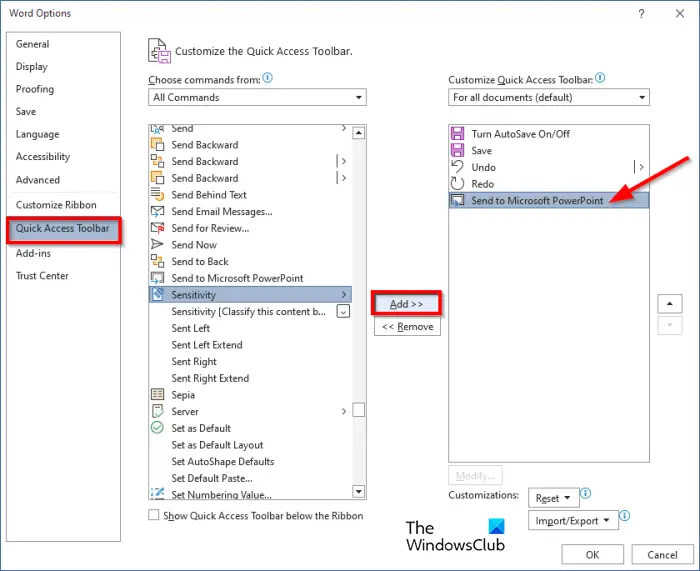Click the Move Down arrow button
The image size is (700, 571).
click(x=670, y=325)
